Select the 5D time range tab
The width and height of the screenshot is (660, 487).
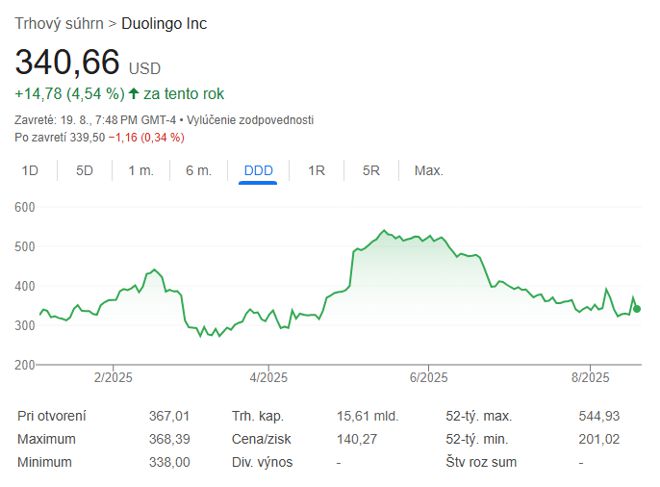point(85,170)
